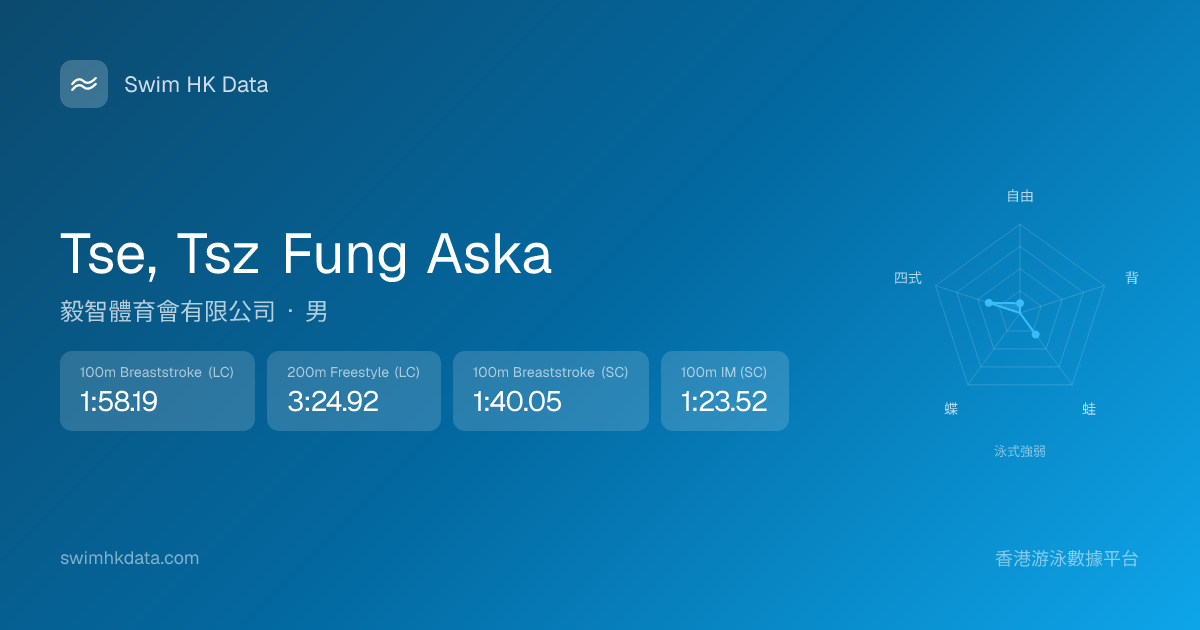Screen dimensions: 1200x630
Task: Click the 蝶 label on the radar chart
Action: coord(951,409)
